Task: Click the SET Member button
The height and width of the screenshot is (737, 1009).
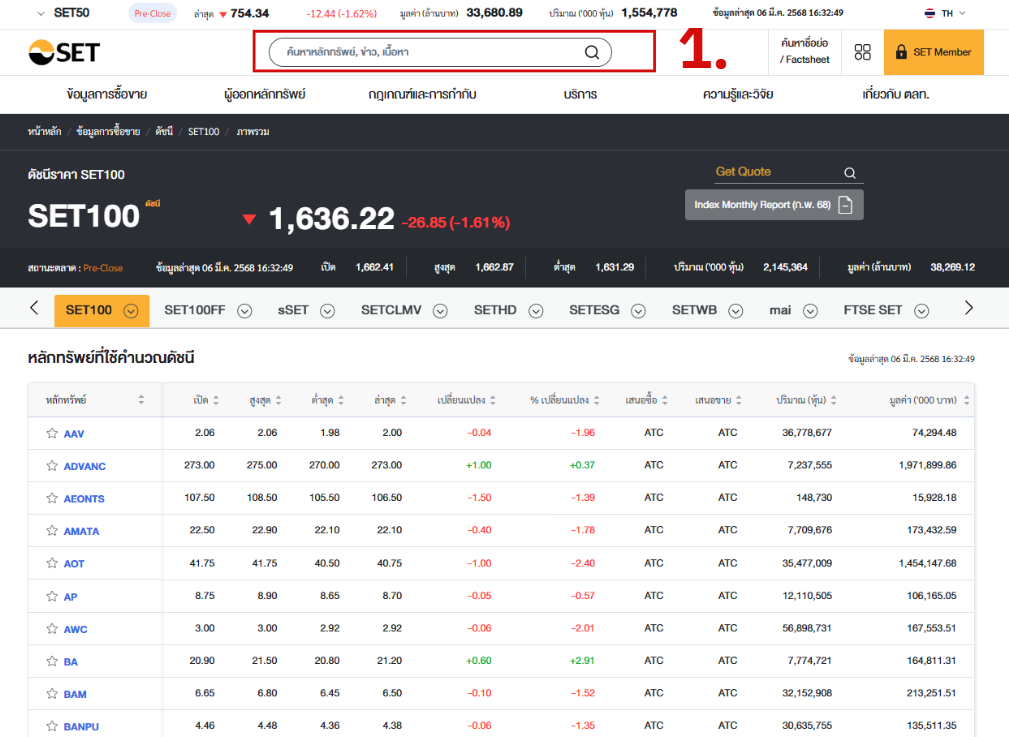Action: (934, 52)
